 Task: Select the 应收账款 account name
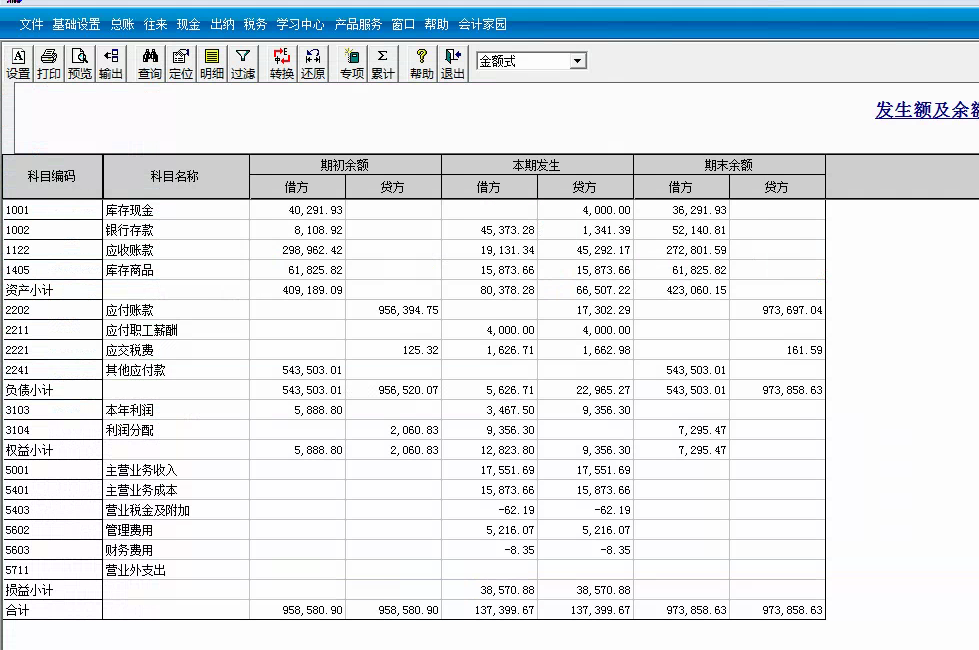(x=130, y=250)
